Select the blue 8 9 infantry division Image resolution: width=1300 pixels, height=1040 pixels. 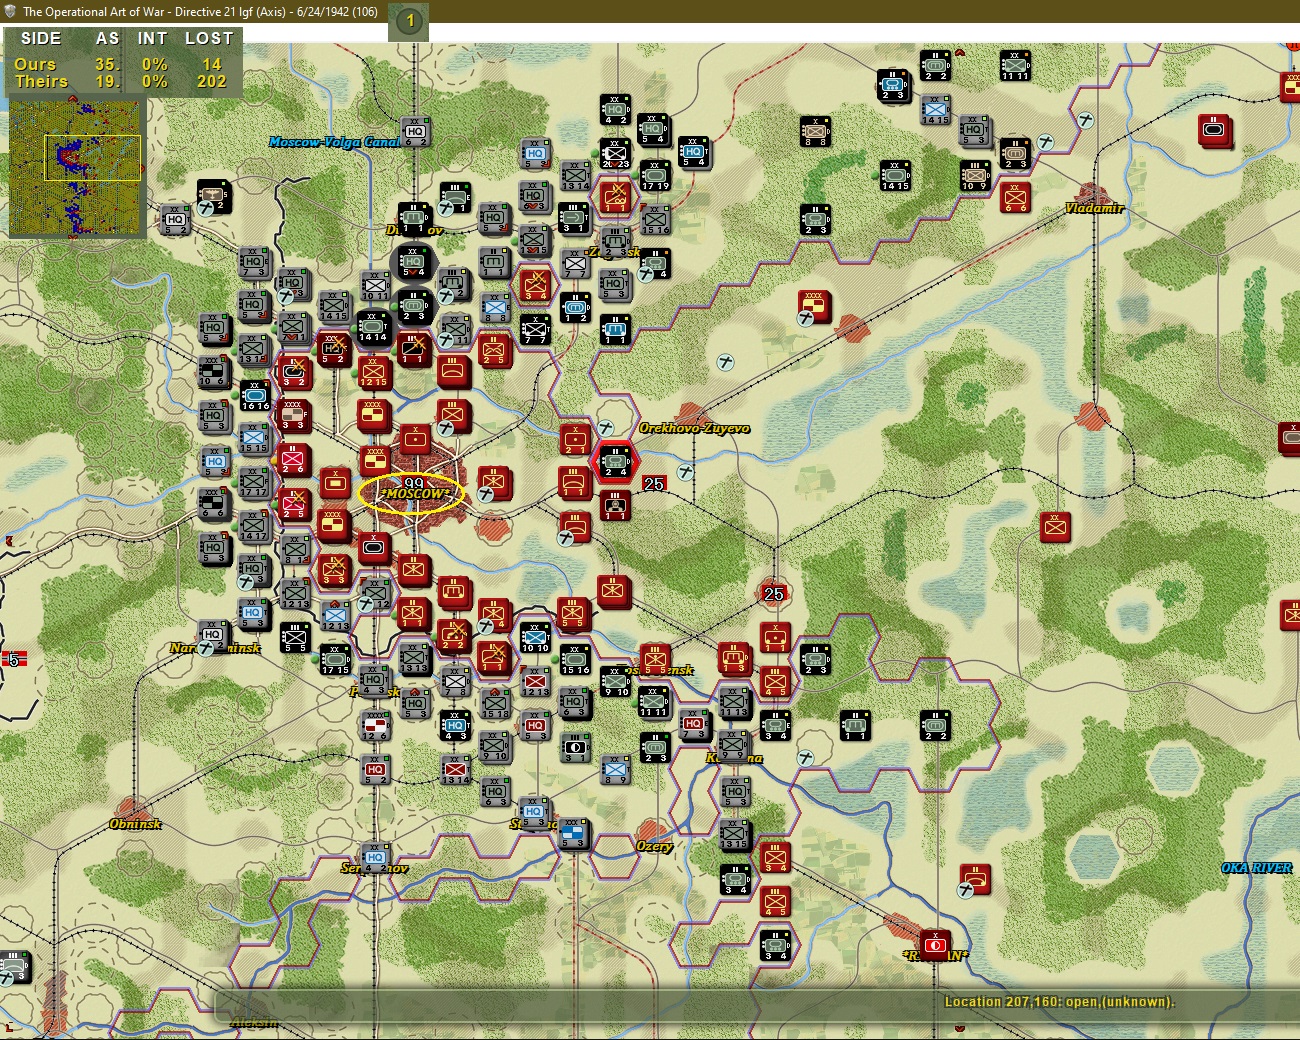(614, 768)
